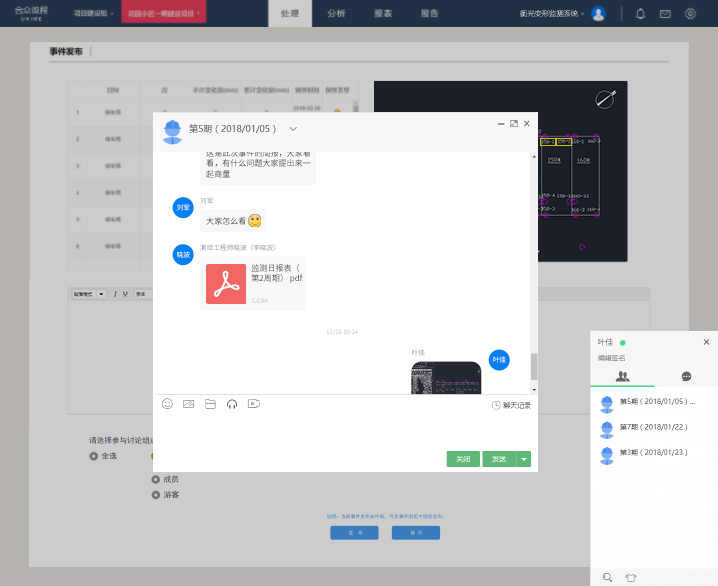718x586 pixels.
Task: Select the 成员 radio option
Action: (x=155, y=479)
